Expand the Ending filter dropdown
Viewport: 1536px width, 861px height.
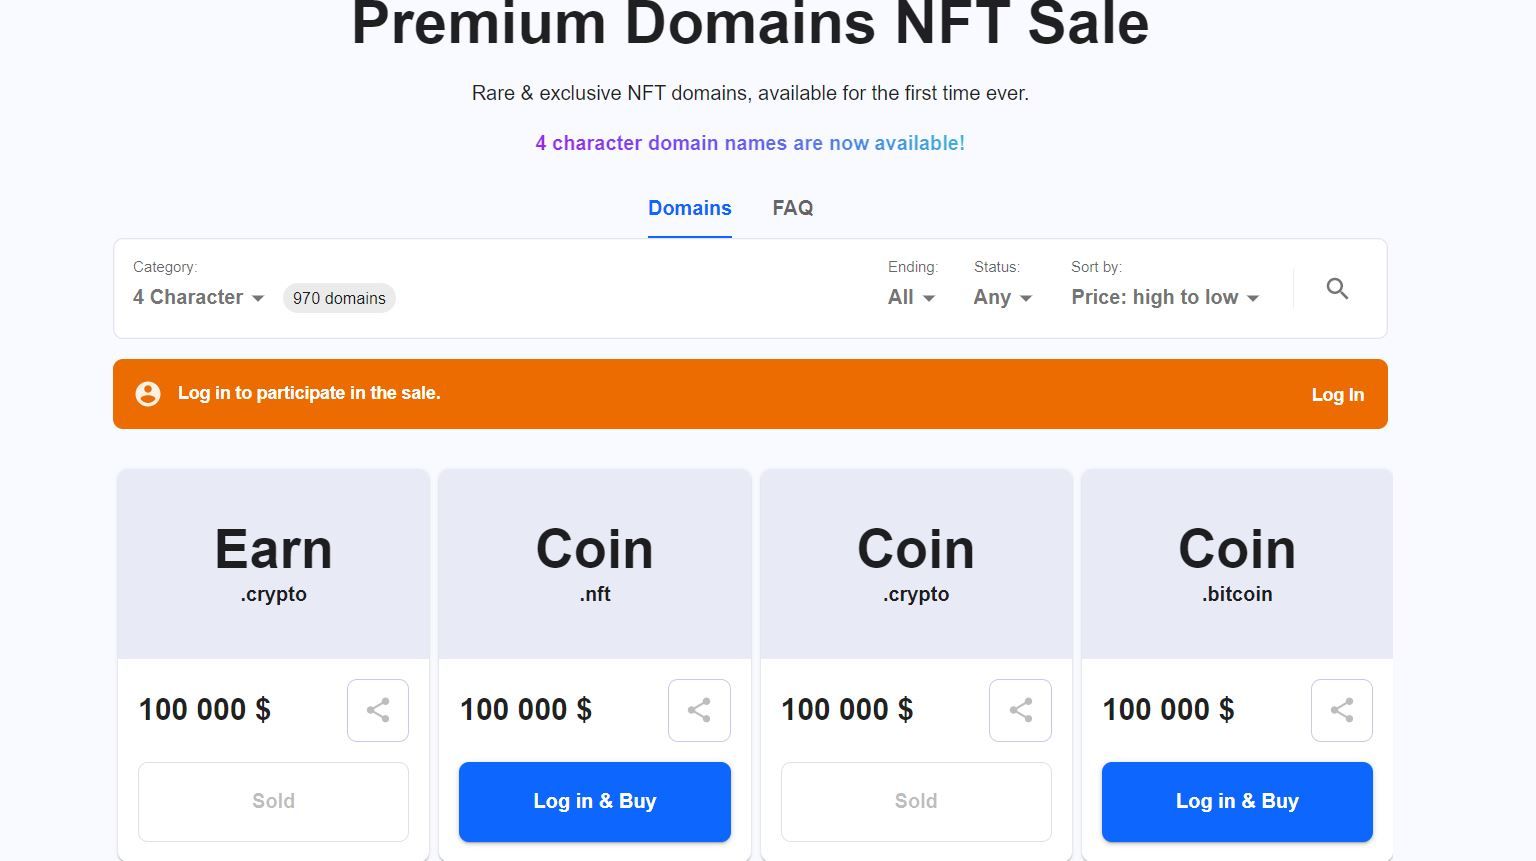[x=911, y=298]
